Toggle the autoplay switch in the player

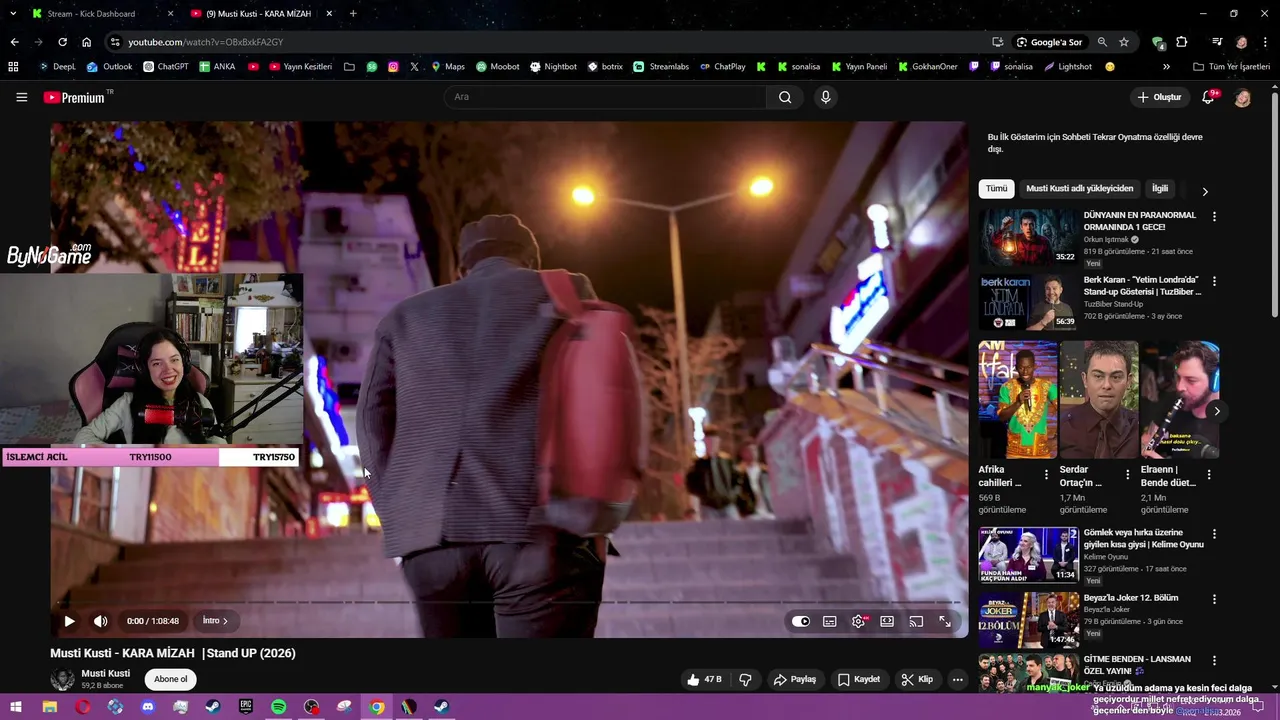801,621
